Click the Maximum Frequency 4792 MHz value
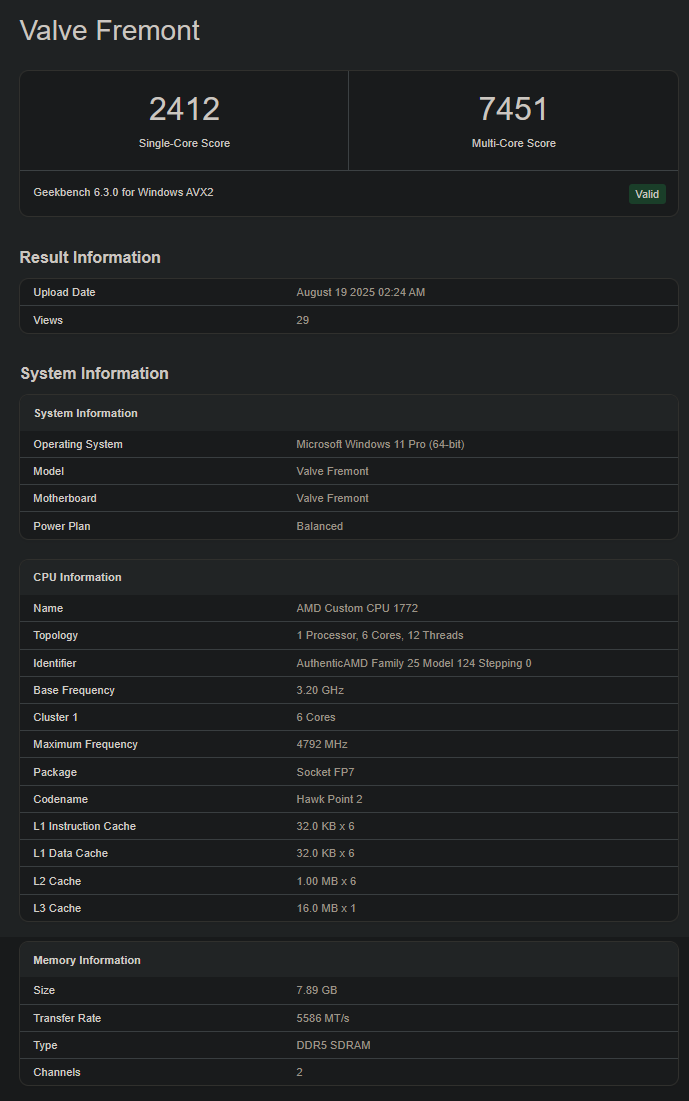 click(x=322, y=744)
